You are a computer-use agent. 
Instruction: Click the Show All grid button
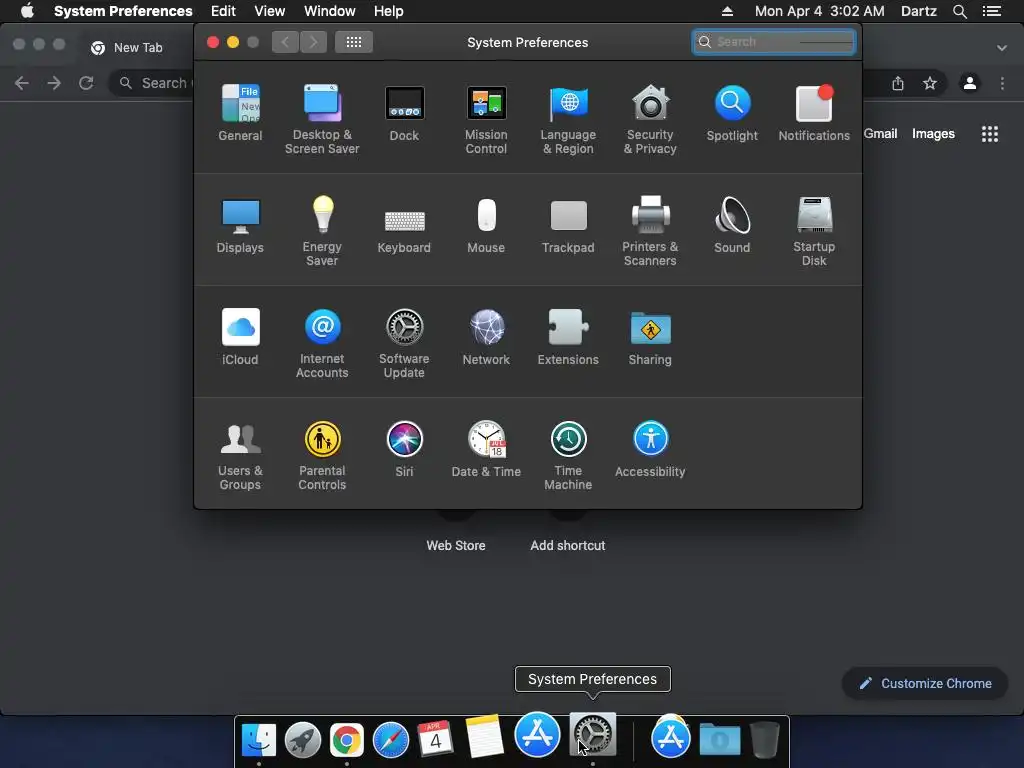coord(354,42)
